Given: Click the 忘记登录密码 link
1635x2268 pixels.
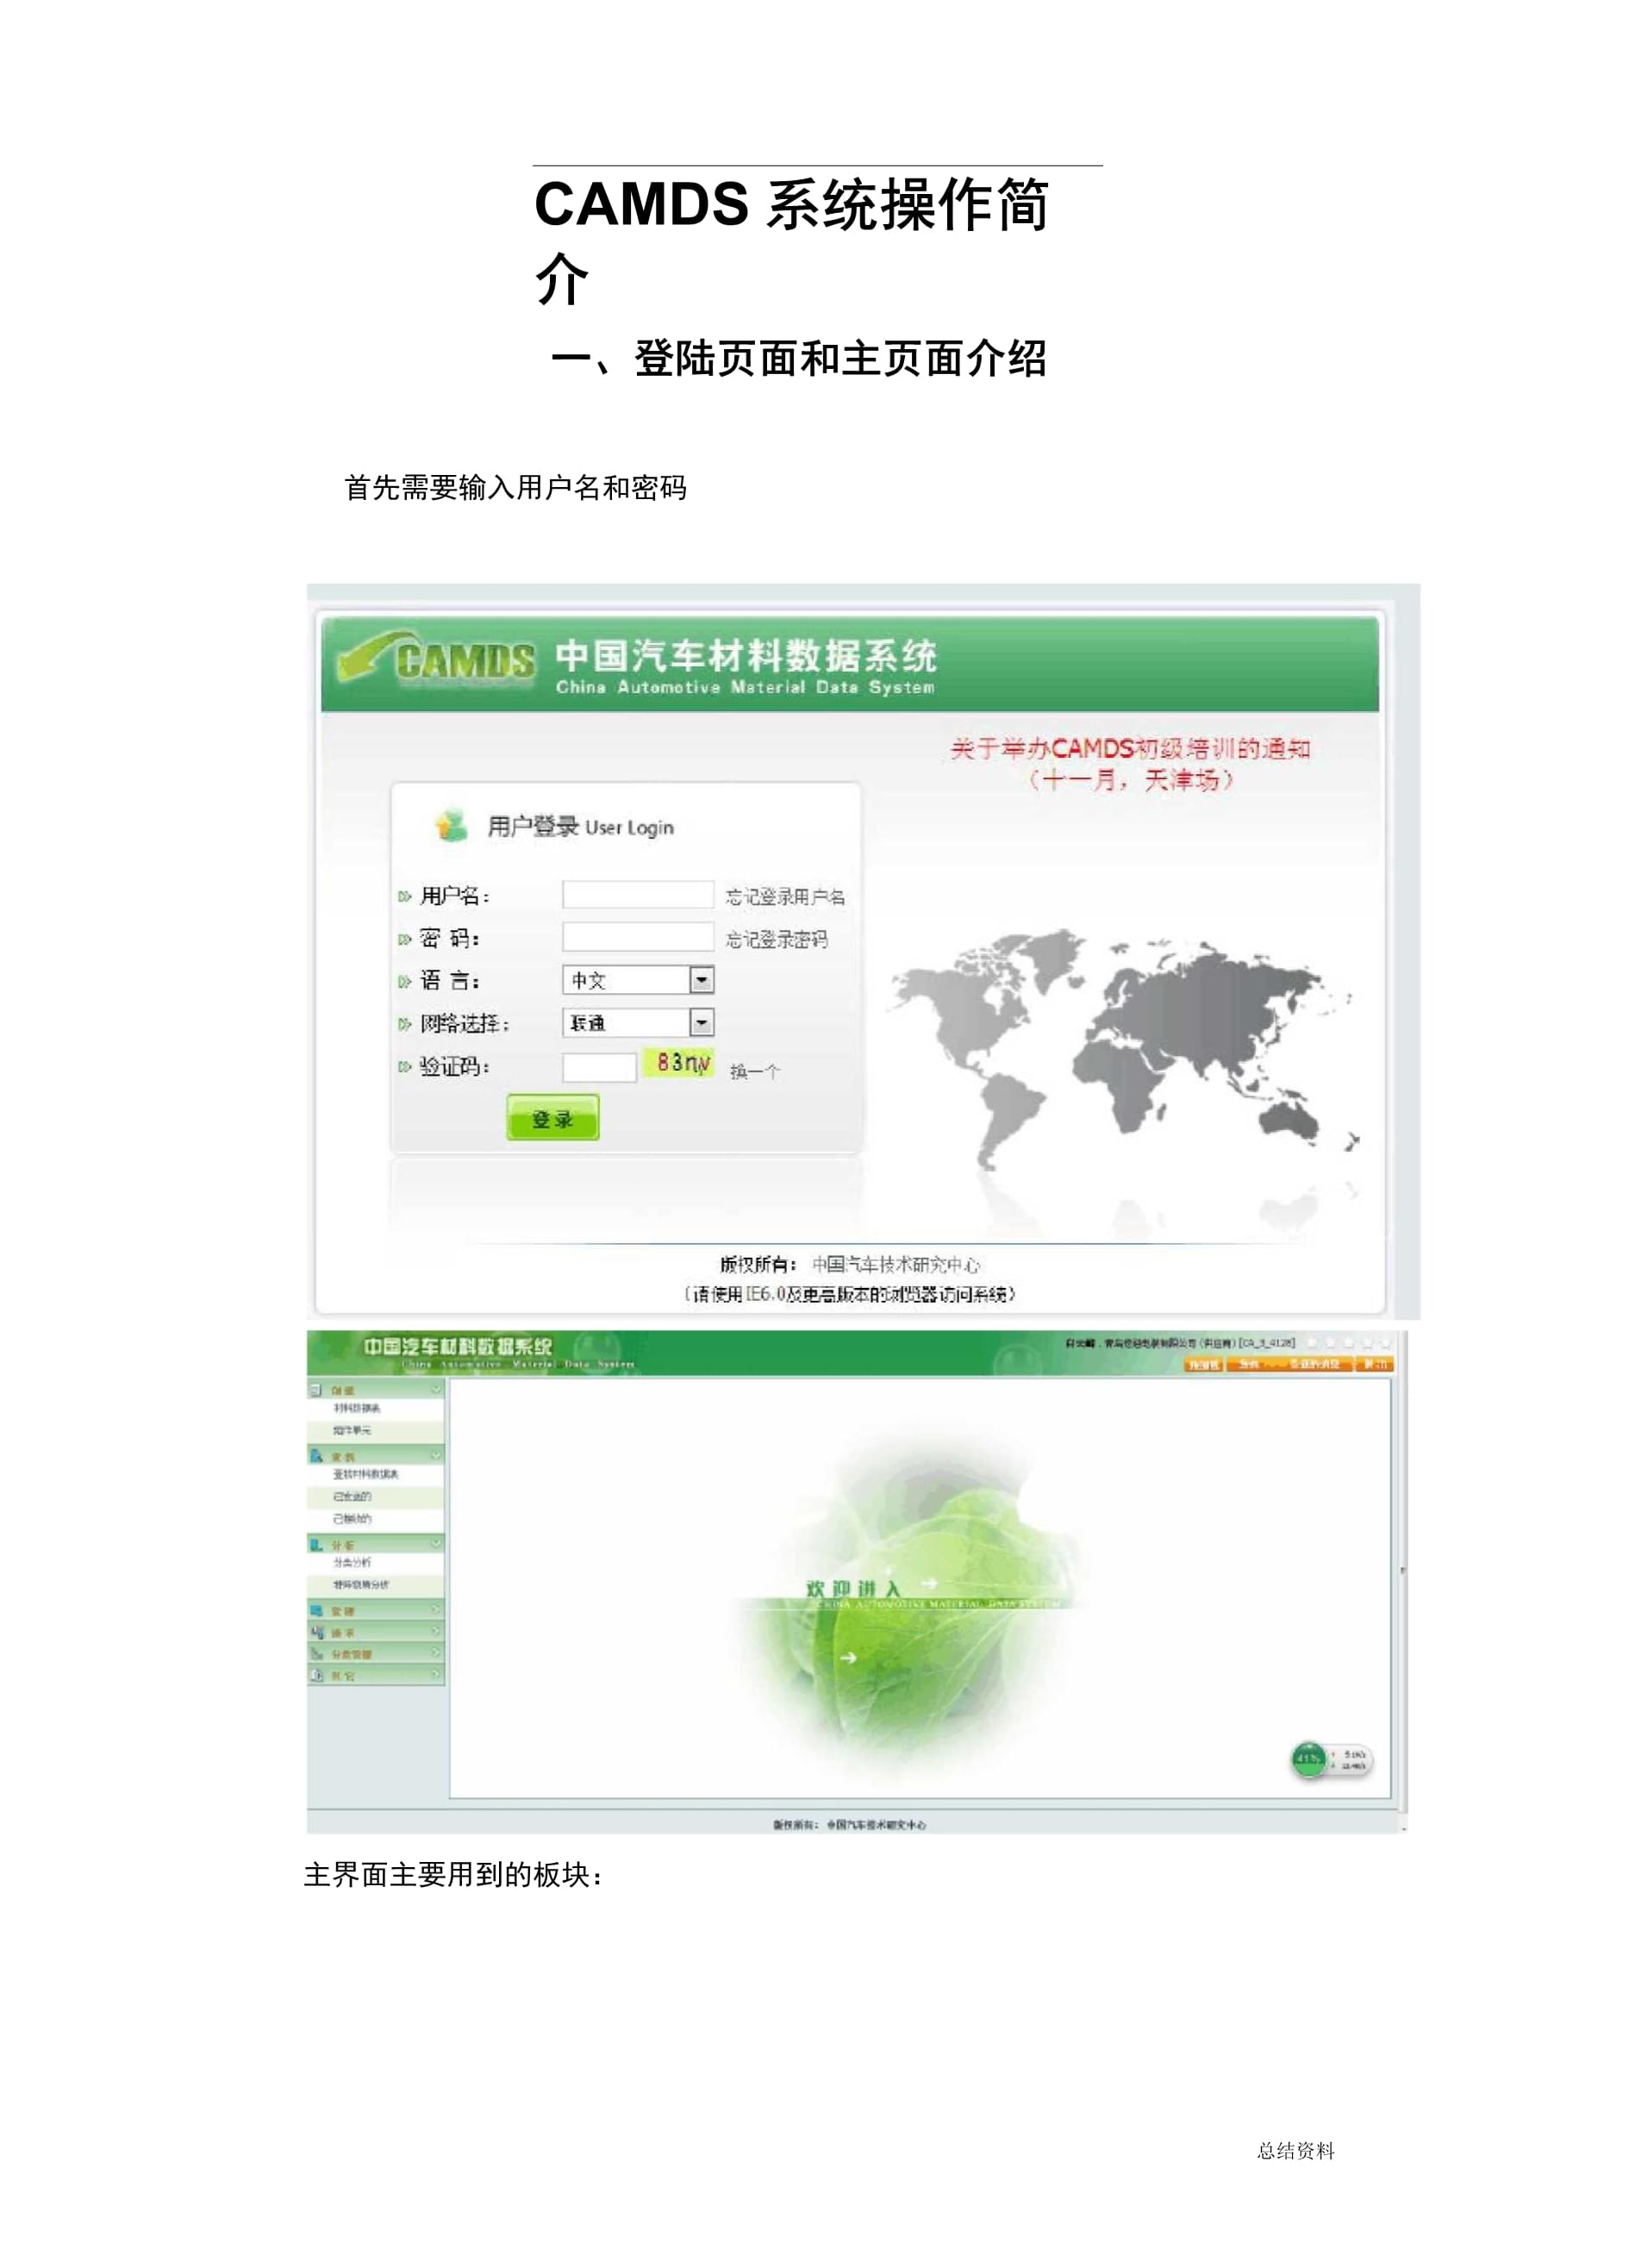Looking at the screenshot, I should 776,939.
